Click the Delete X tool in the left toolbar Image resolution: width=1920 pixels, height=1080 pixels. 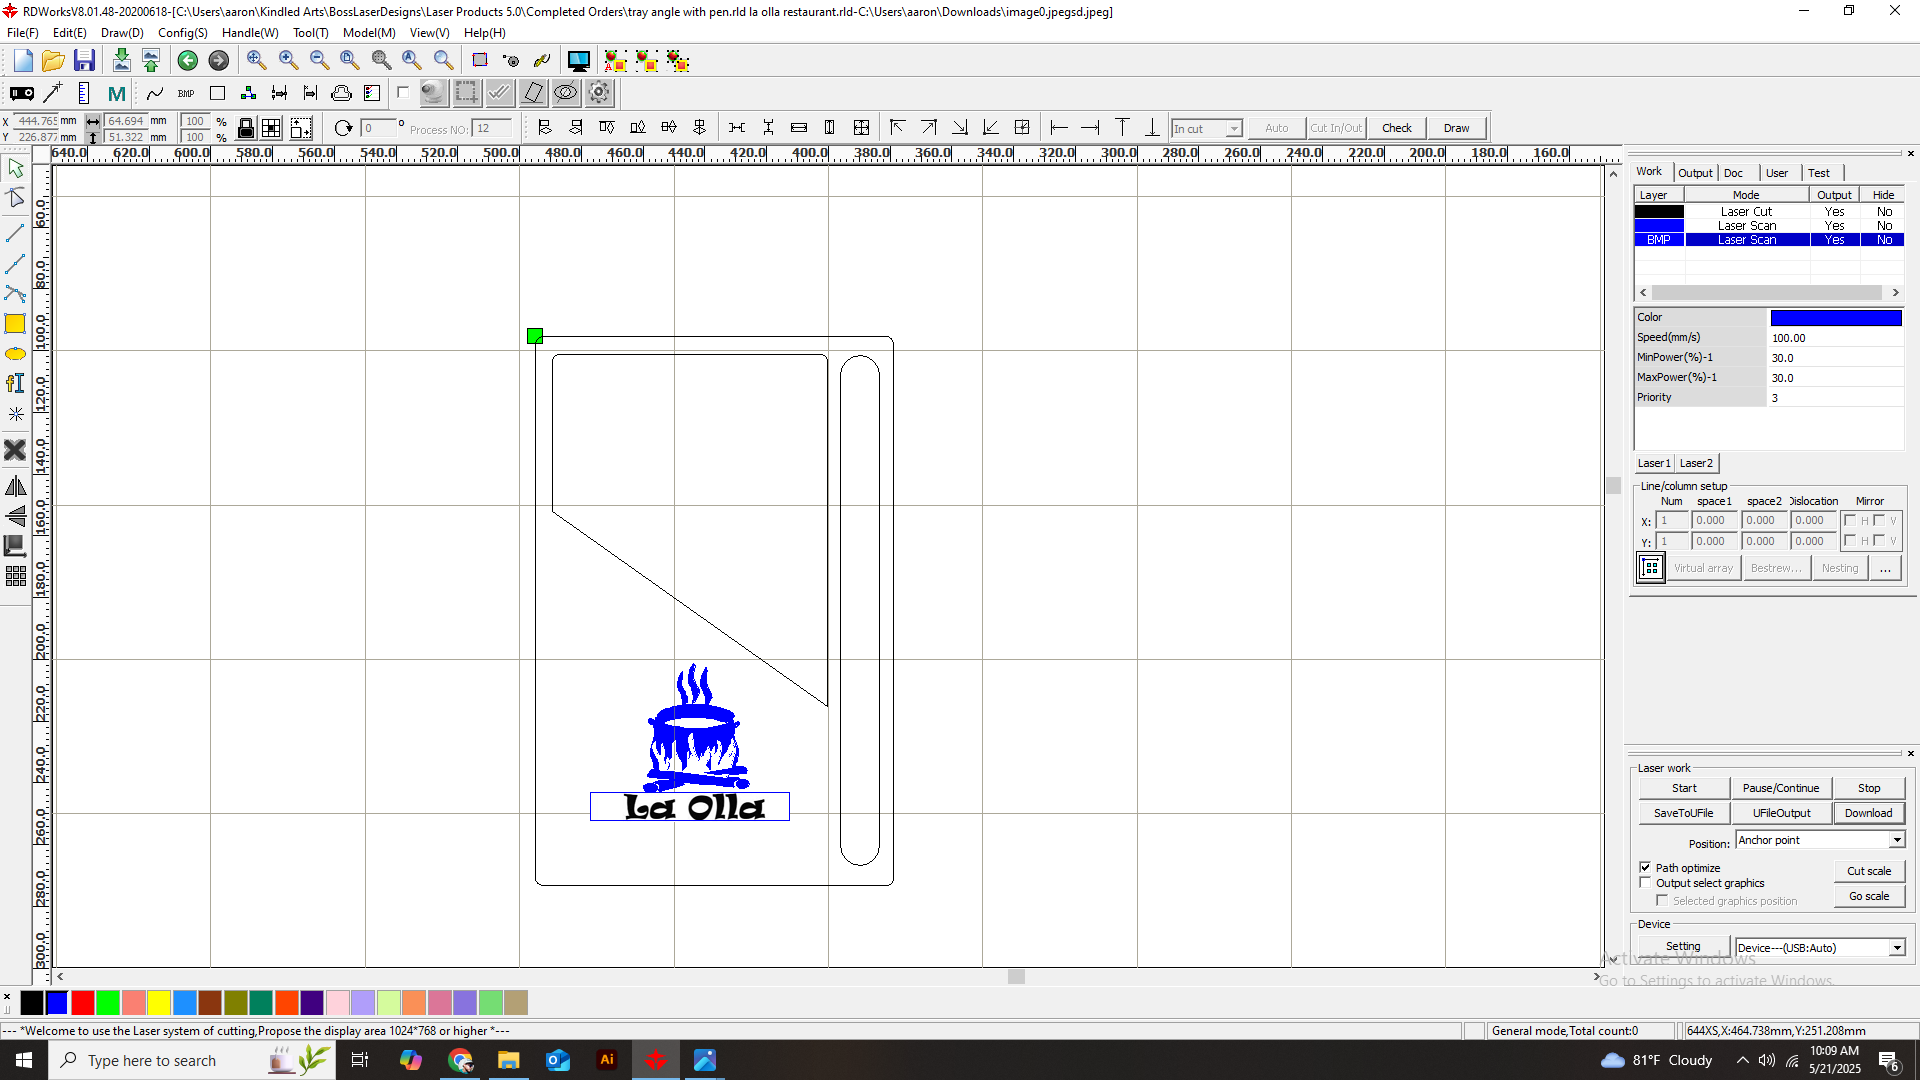(x=15, y=450)
